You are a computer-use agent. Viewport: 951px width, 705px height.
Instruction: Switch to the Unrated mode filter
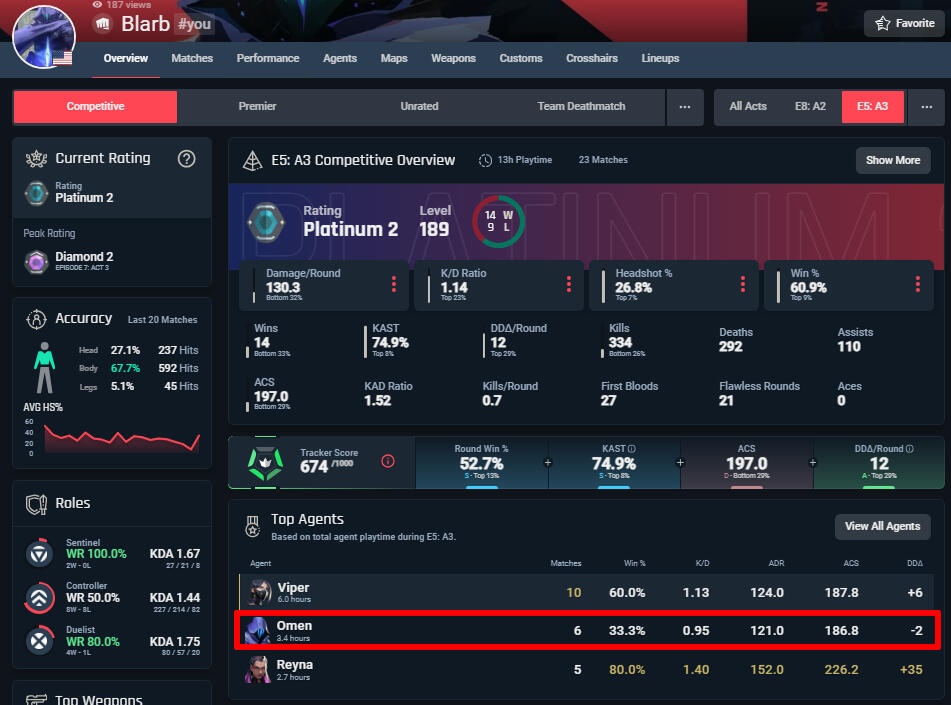pyautogui.click(x=419, y=106)
